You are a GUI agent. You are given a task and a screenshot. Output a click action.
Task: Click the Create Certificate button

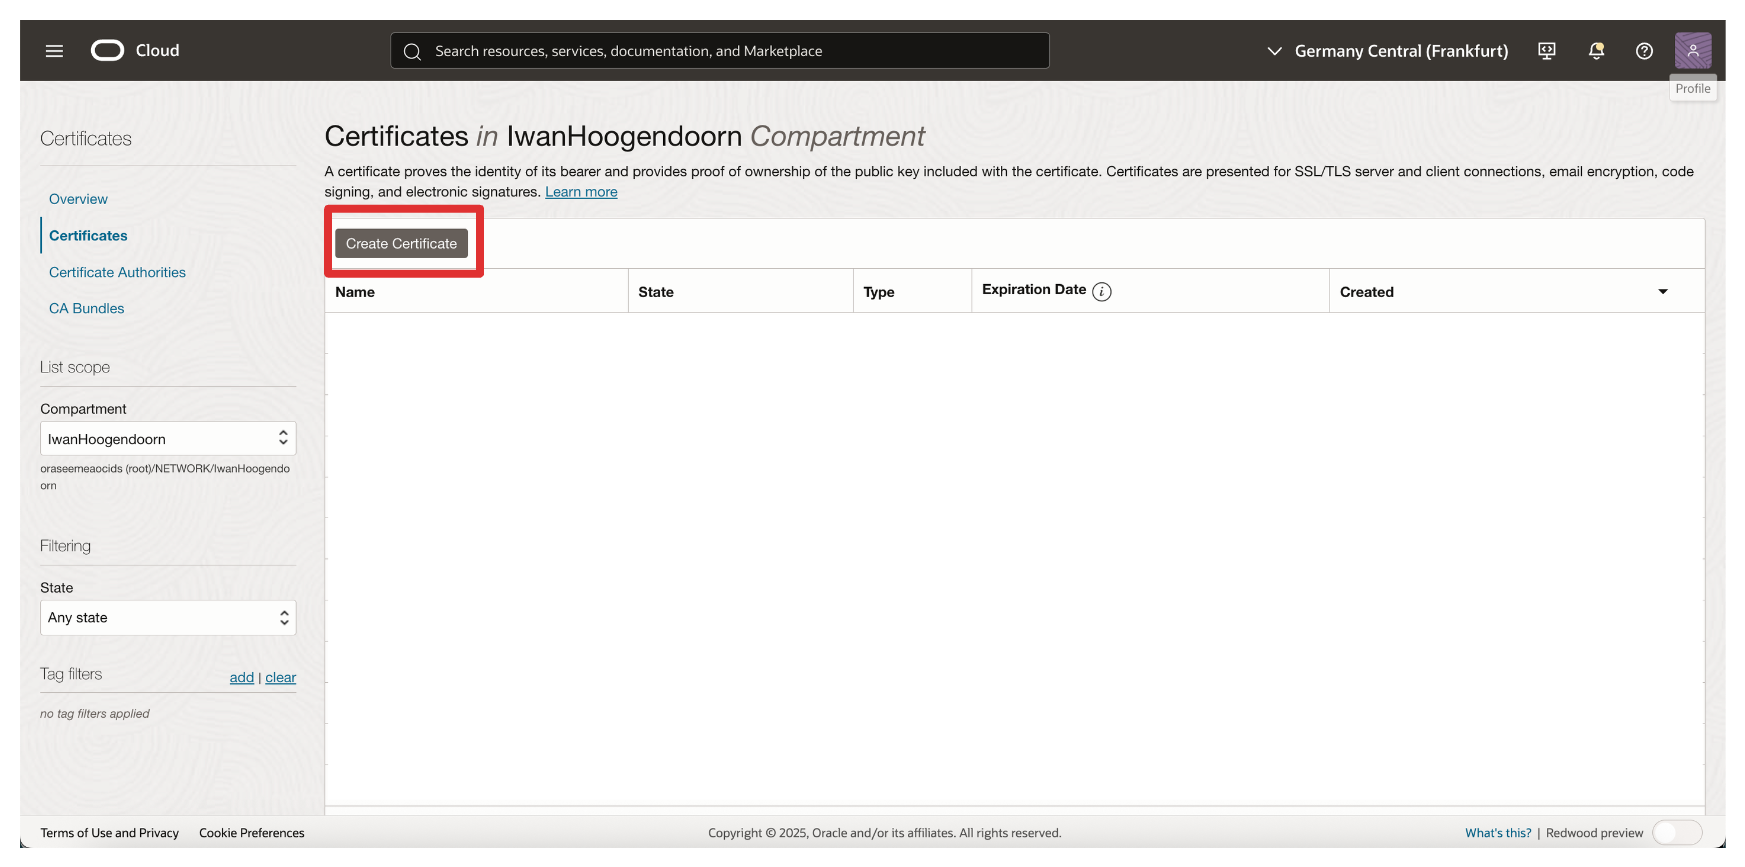click(401, 244)
